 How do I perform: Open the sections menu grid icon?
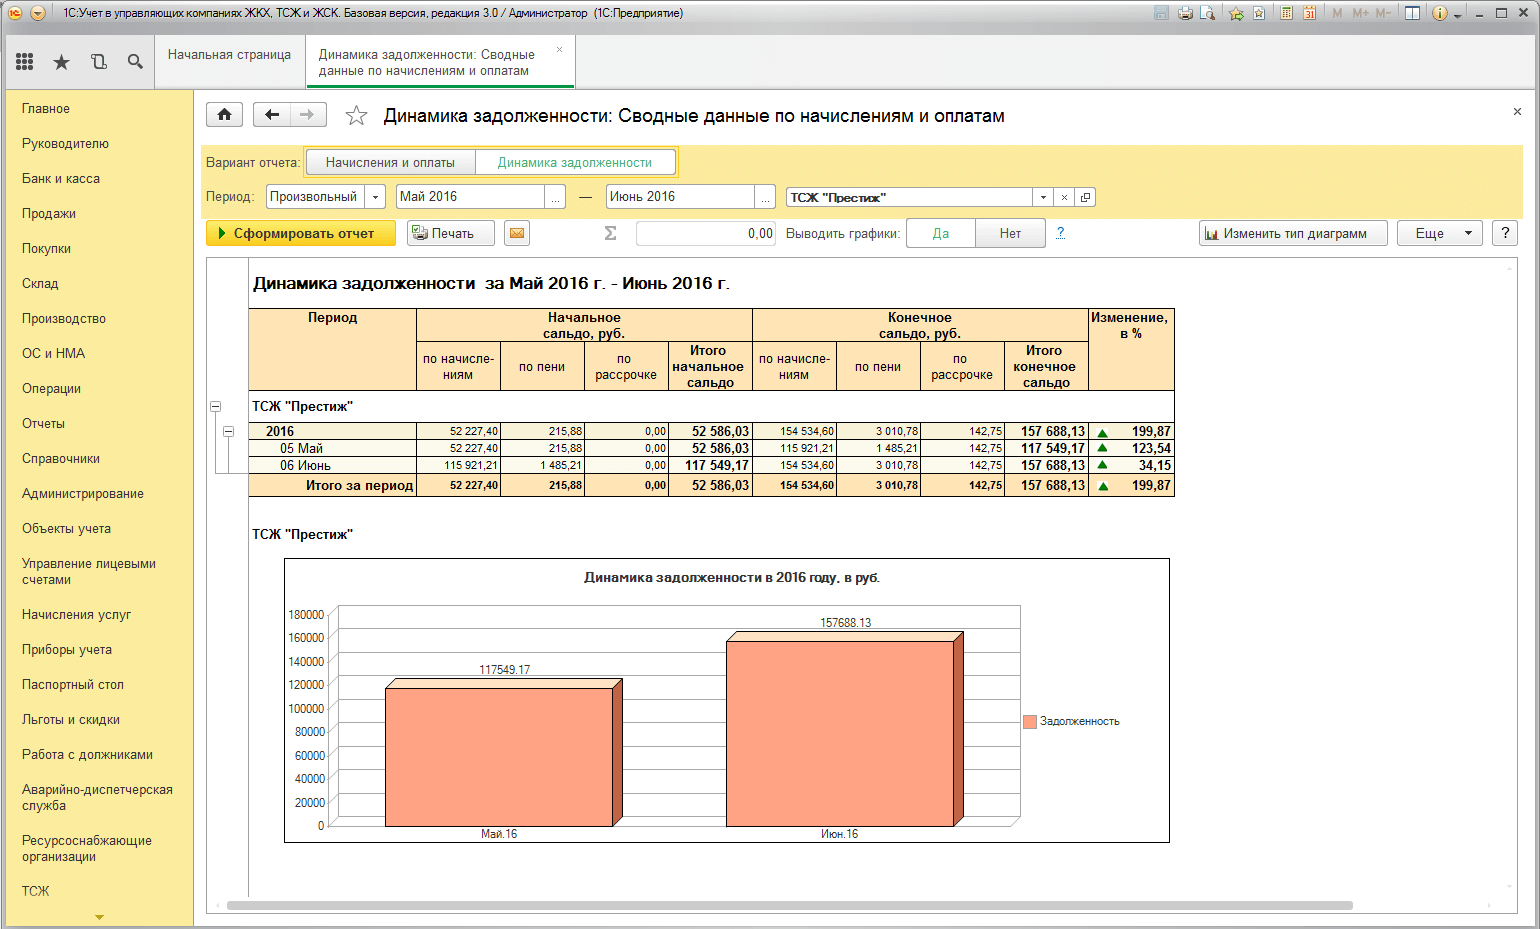(25, 62)
